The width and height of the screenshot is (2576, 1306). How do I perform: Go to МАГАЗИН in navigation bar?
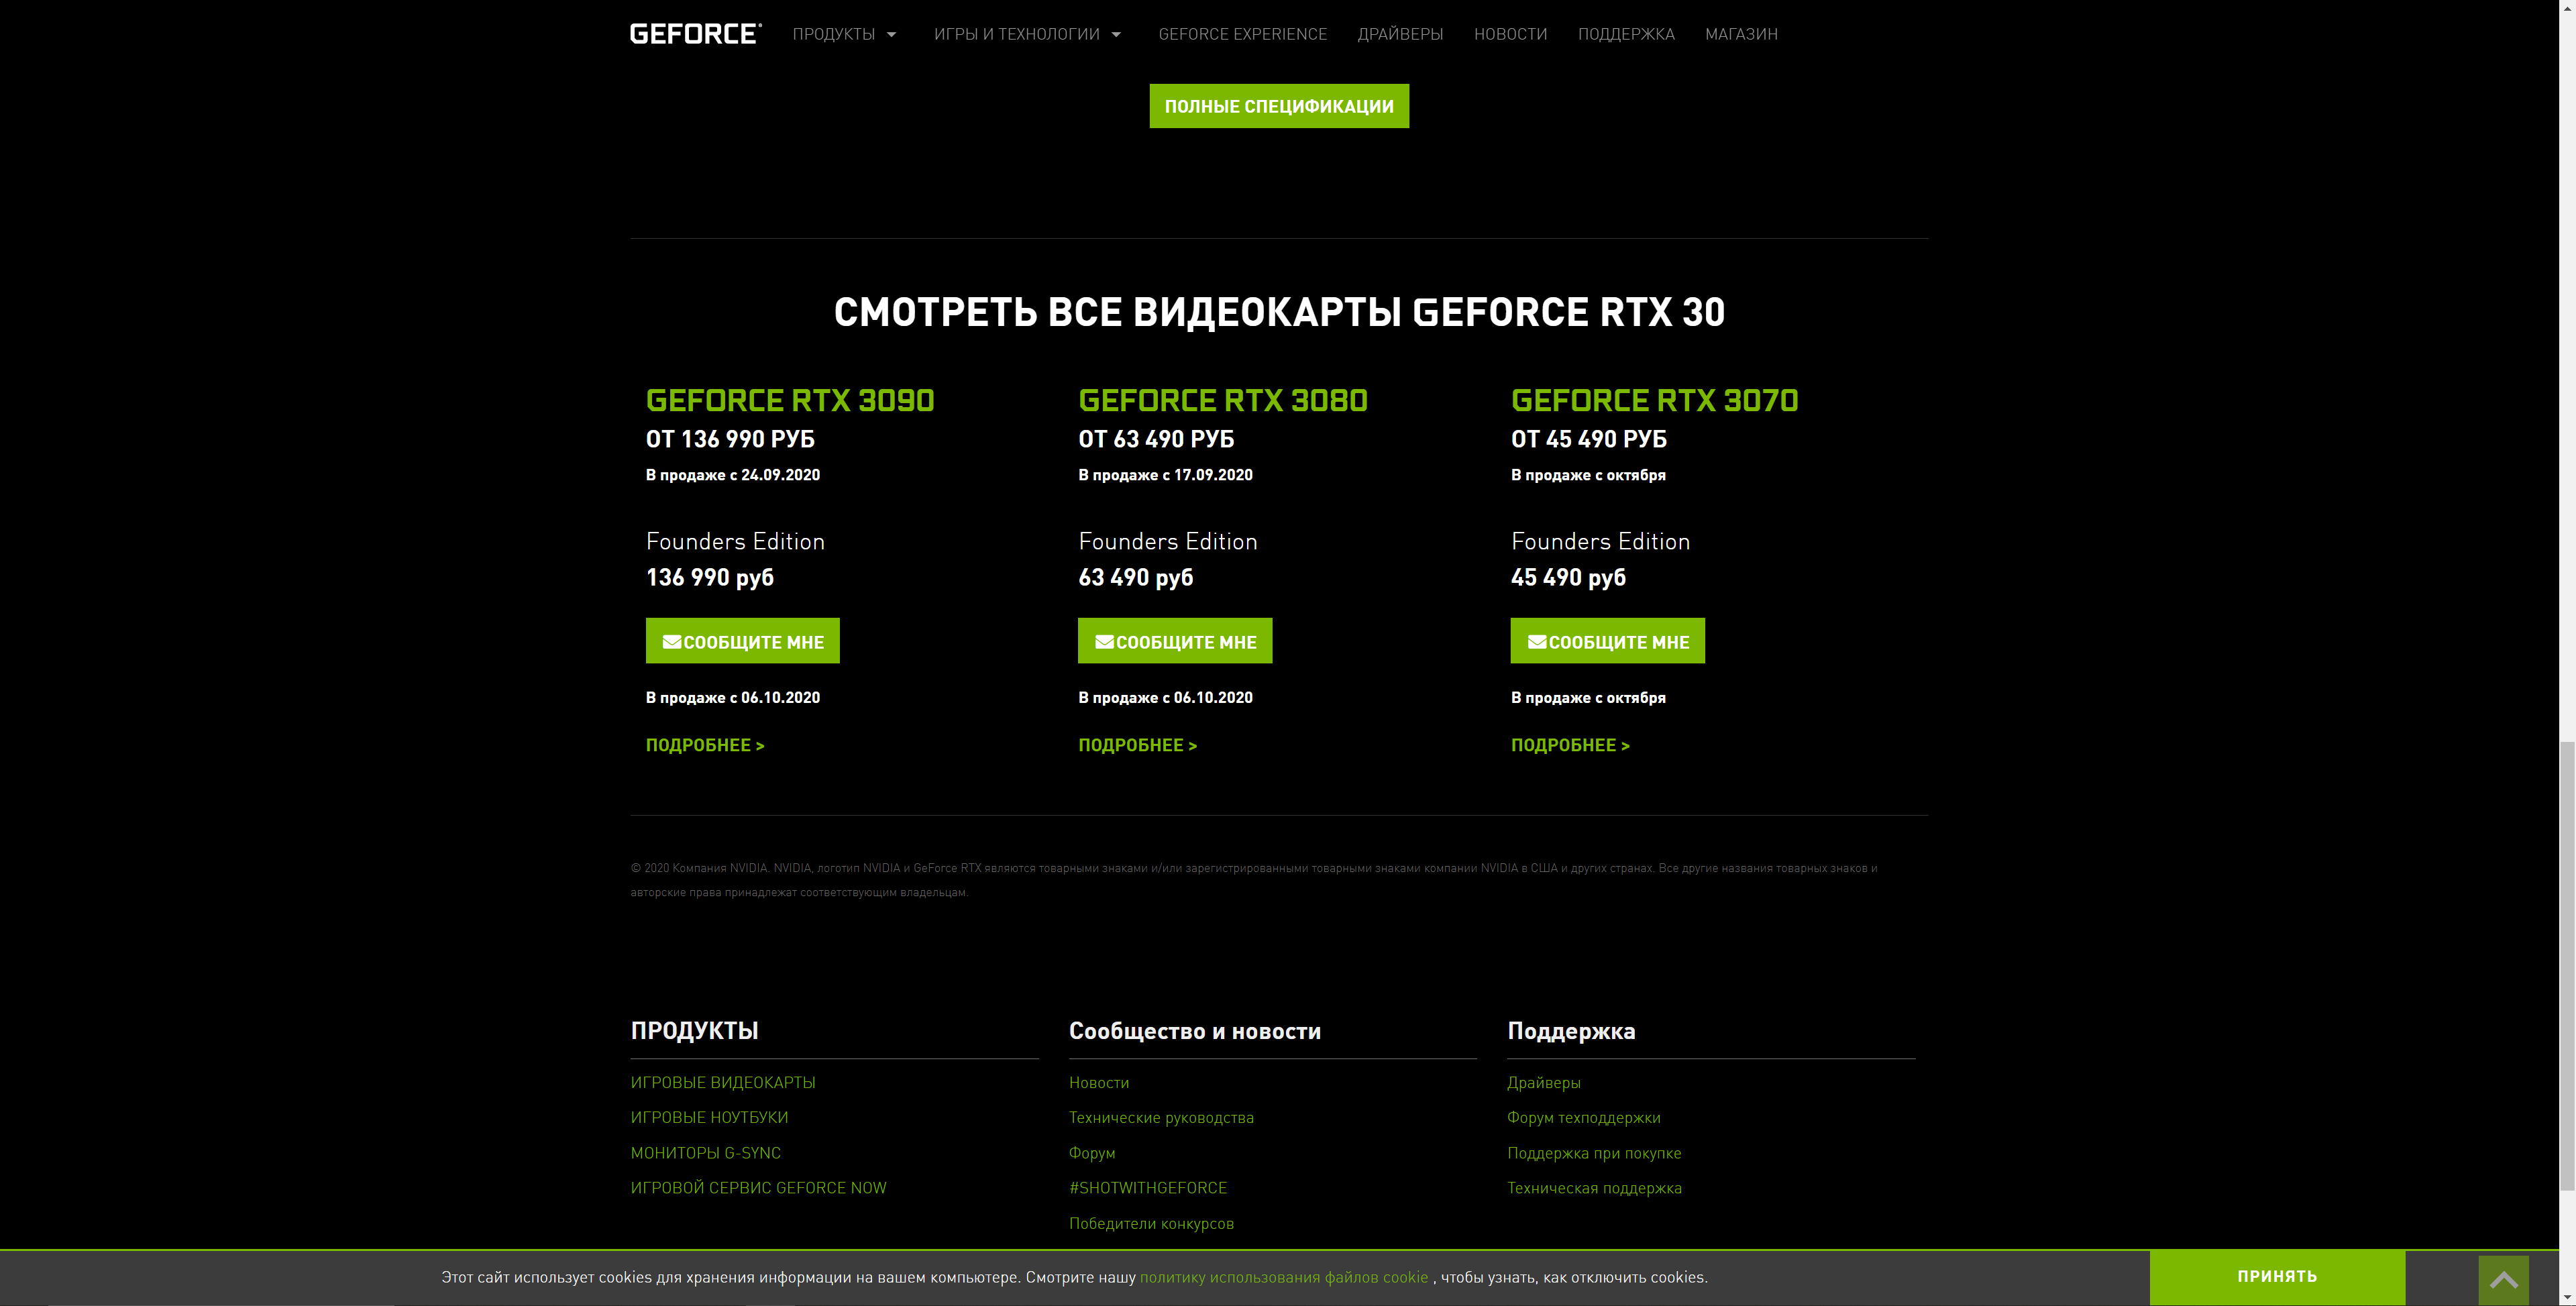pos(1741,34)
